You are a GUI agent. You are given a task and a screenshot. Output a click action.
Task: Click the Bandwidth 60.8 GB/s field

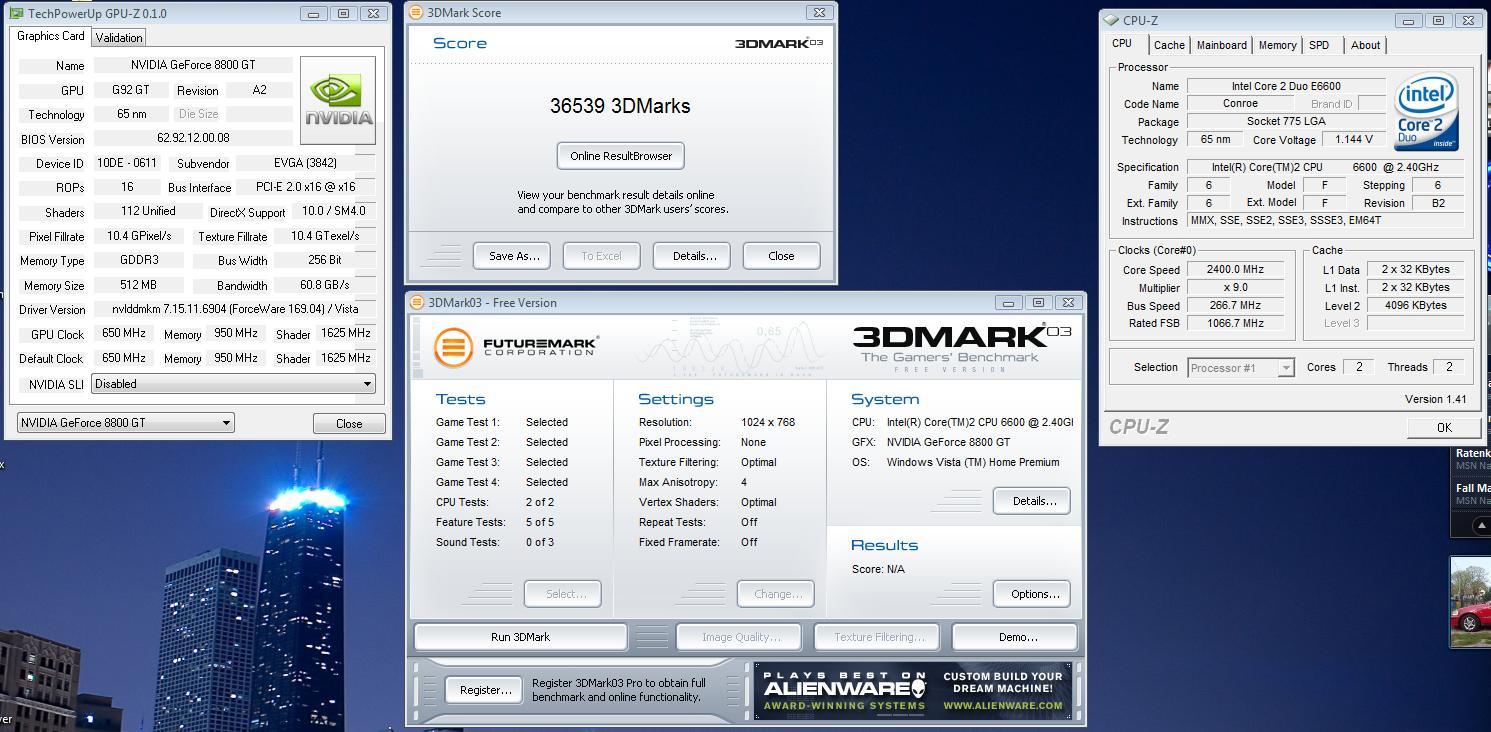(x=325, y=286)
